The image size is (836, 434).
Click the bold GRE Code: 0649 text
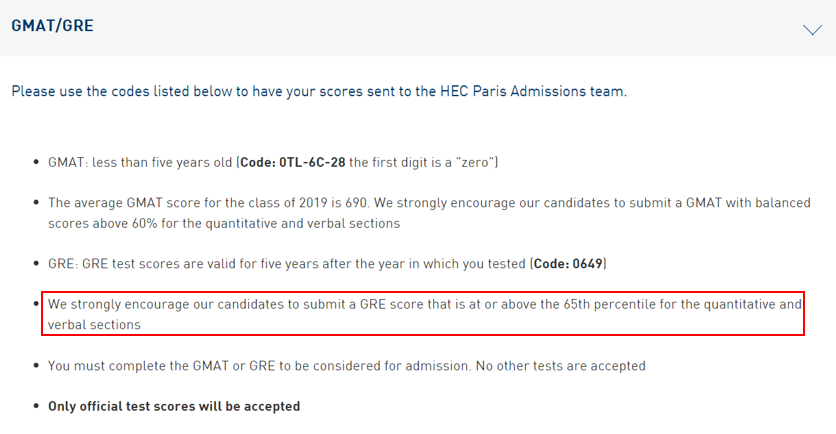[568, 263]
